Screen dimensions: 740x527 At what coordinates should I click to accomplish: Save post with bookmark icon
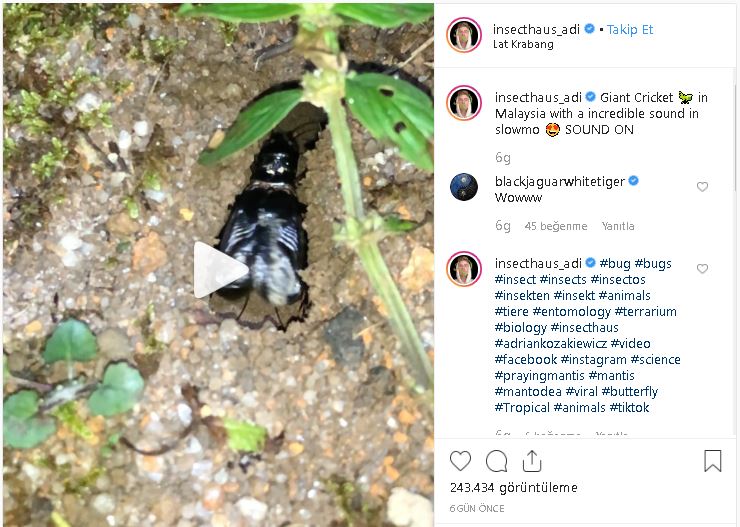pyautogui.click(x=712, y=461)
